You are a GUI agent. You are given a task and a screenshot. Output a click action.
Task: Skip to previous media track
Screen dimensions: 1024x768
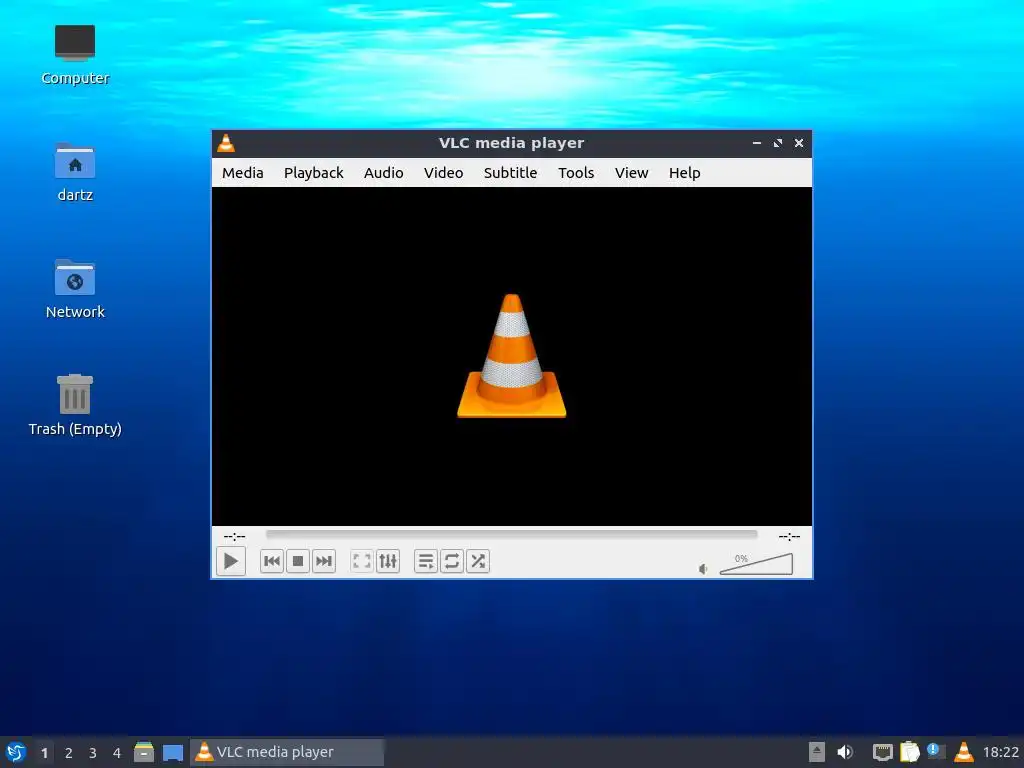click(x=272, y=561)
